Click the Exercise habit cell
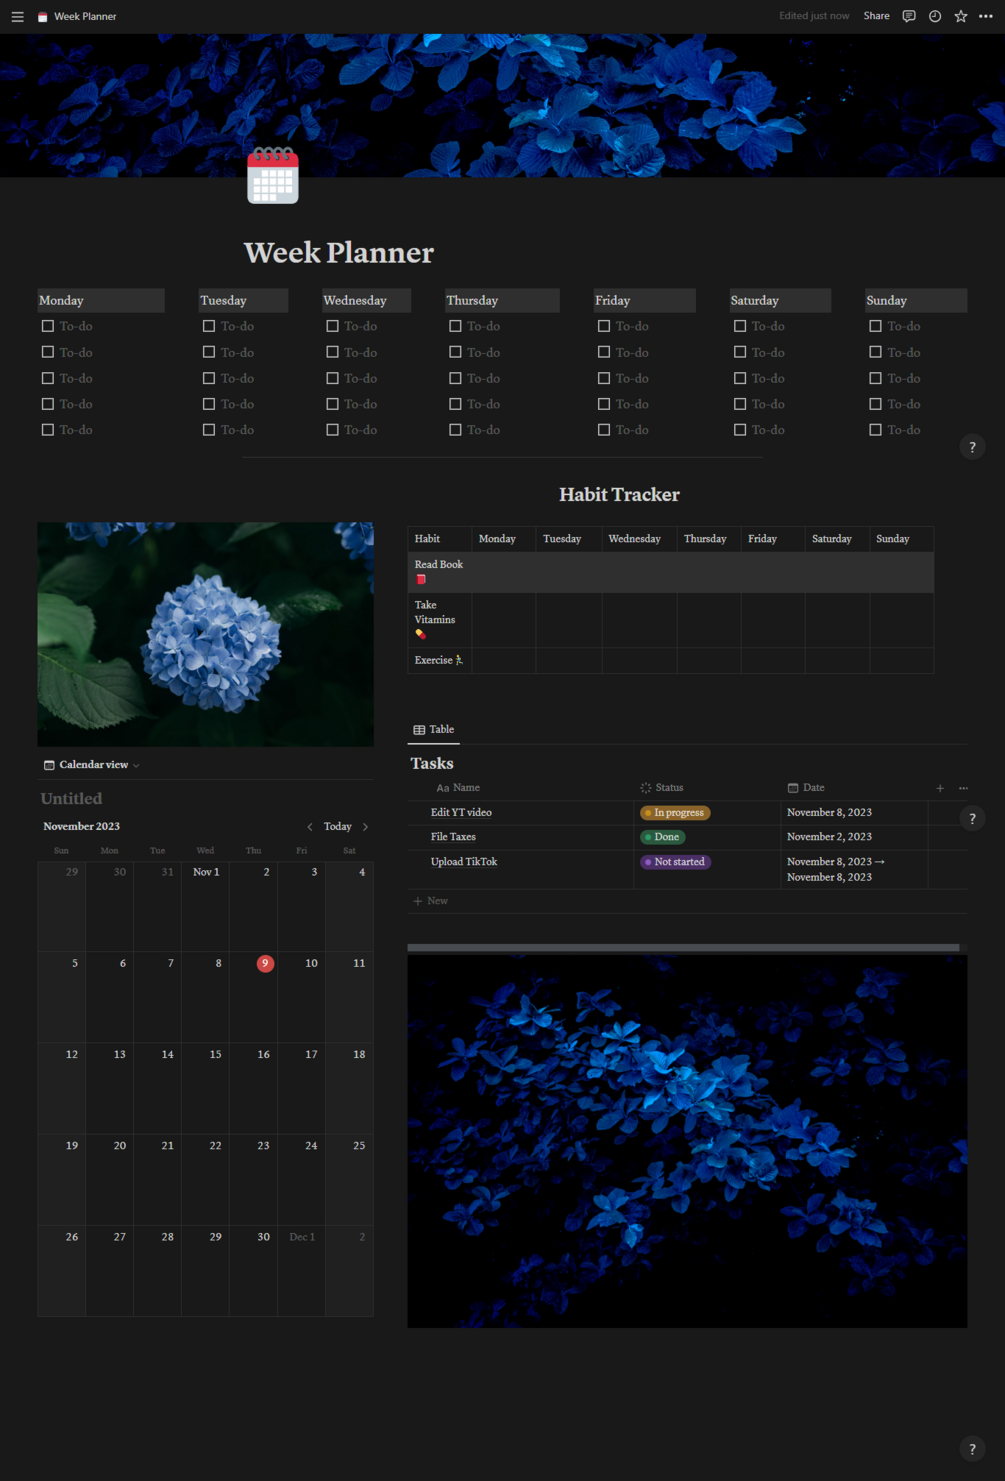The image size is (1005, 1481). (x=440, y=660)
